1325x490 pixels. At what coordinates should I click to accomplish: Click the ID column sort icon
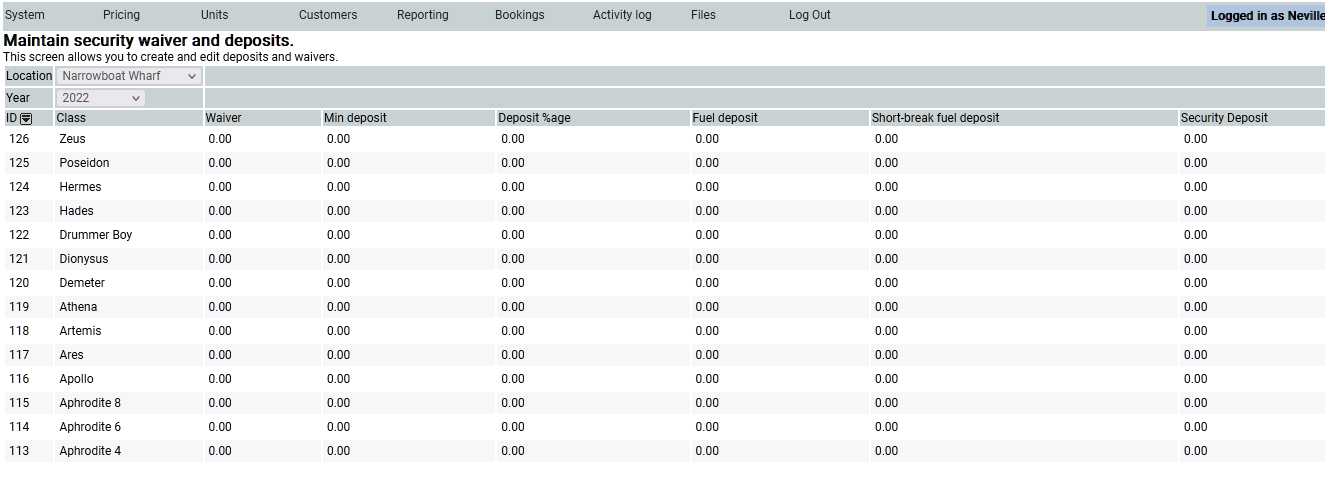[x=26, y=118]
